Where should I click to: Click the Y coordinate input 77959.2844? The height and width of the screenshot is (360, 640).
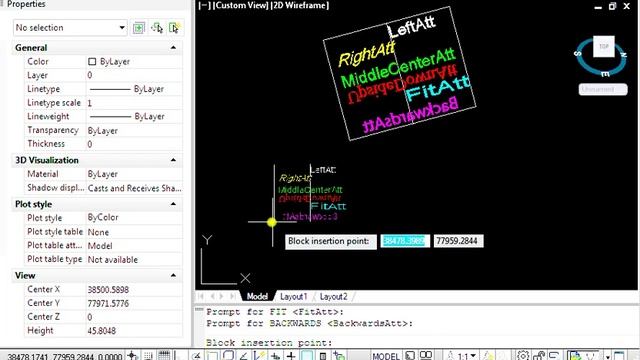(458, 241)
